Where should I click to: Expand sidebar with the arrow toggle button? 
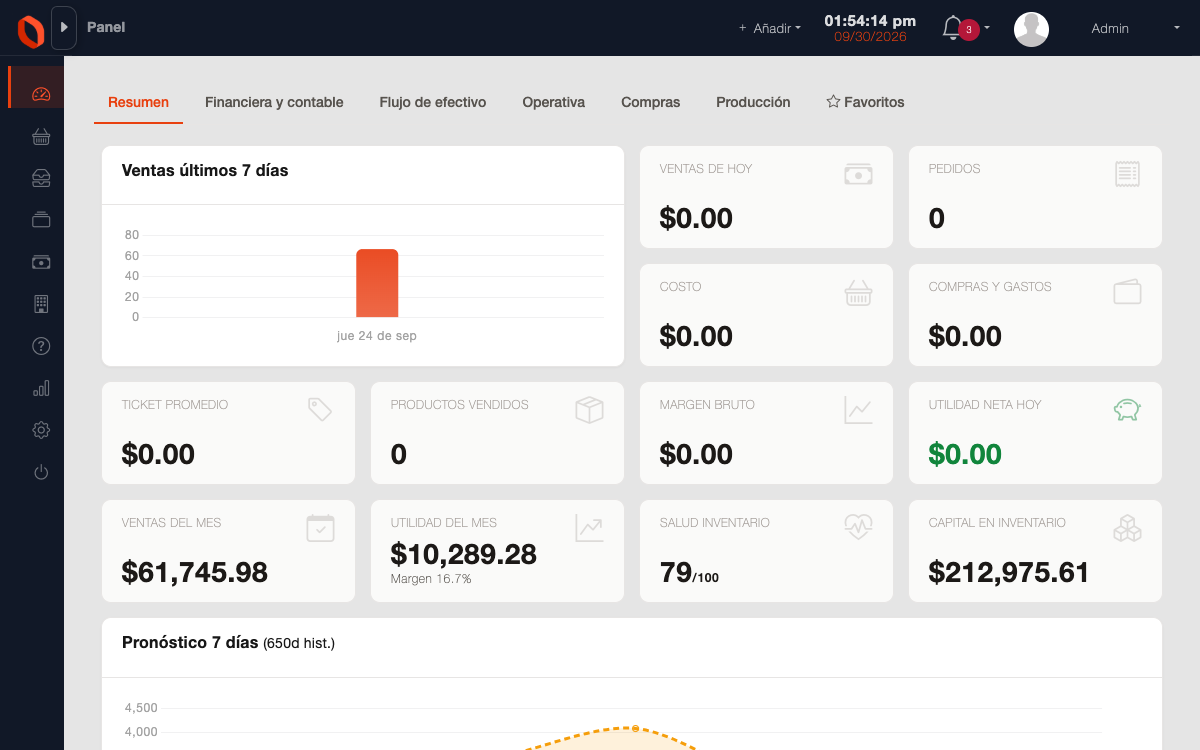[64, 28]
